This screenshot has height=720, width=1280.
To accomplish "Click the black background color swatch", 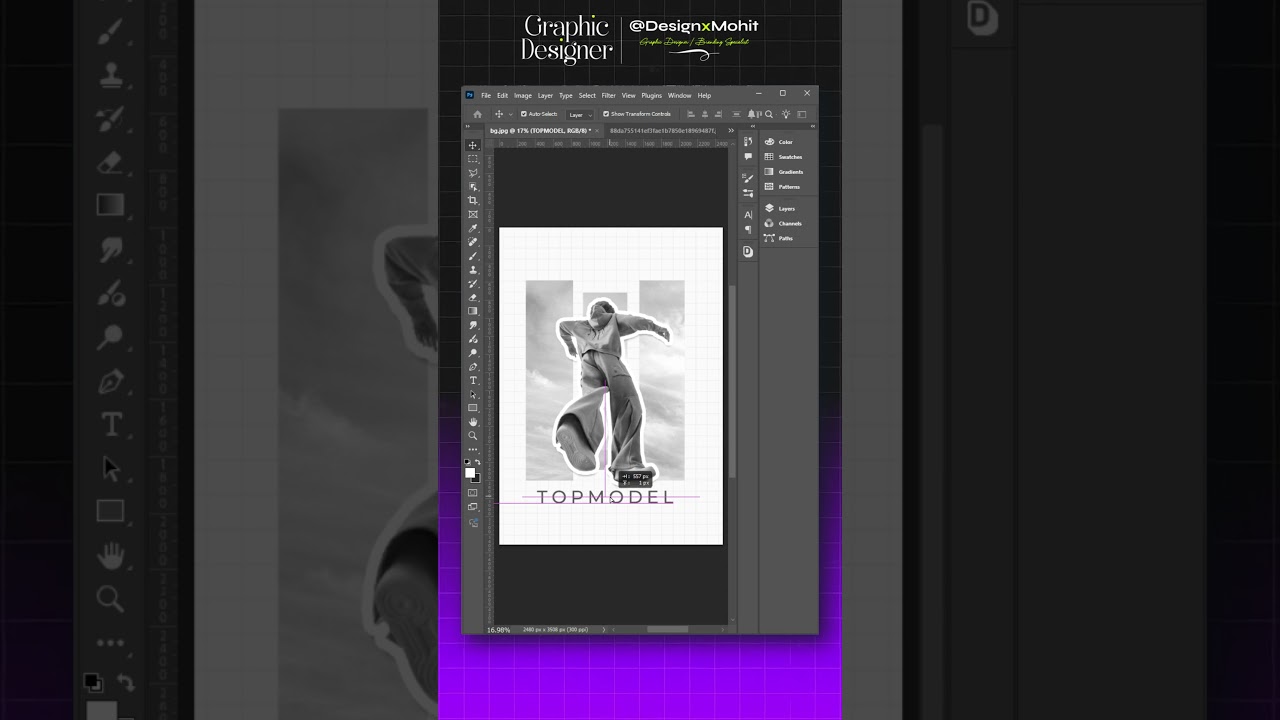I will [478, 480].
